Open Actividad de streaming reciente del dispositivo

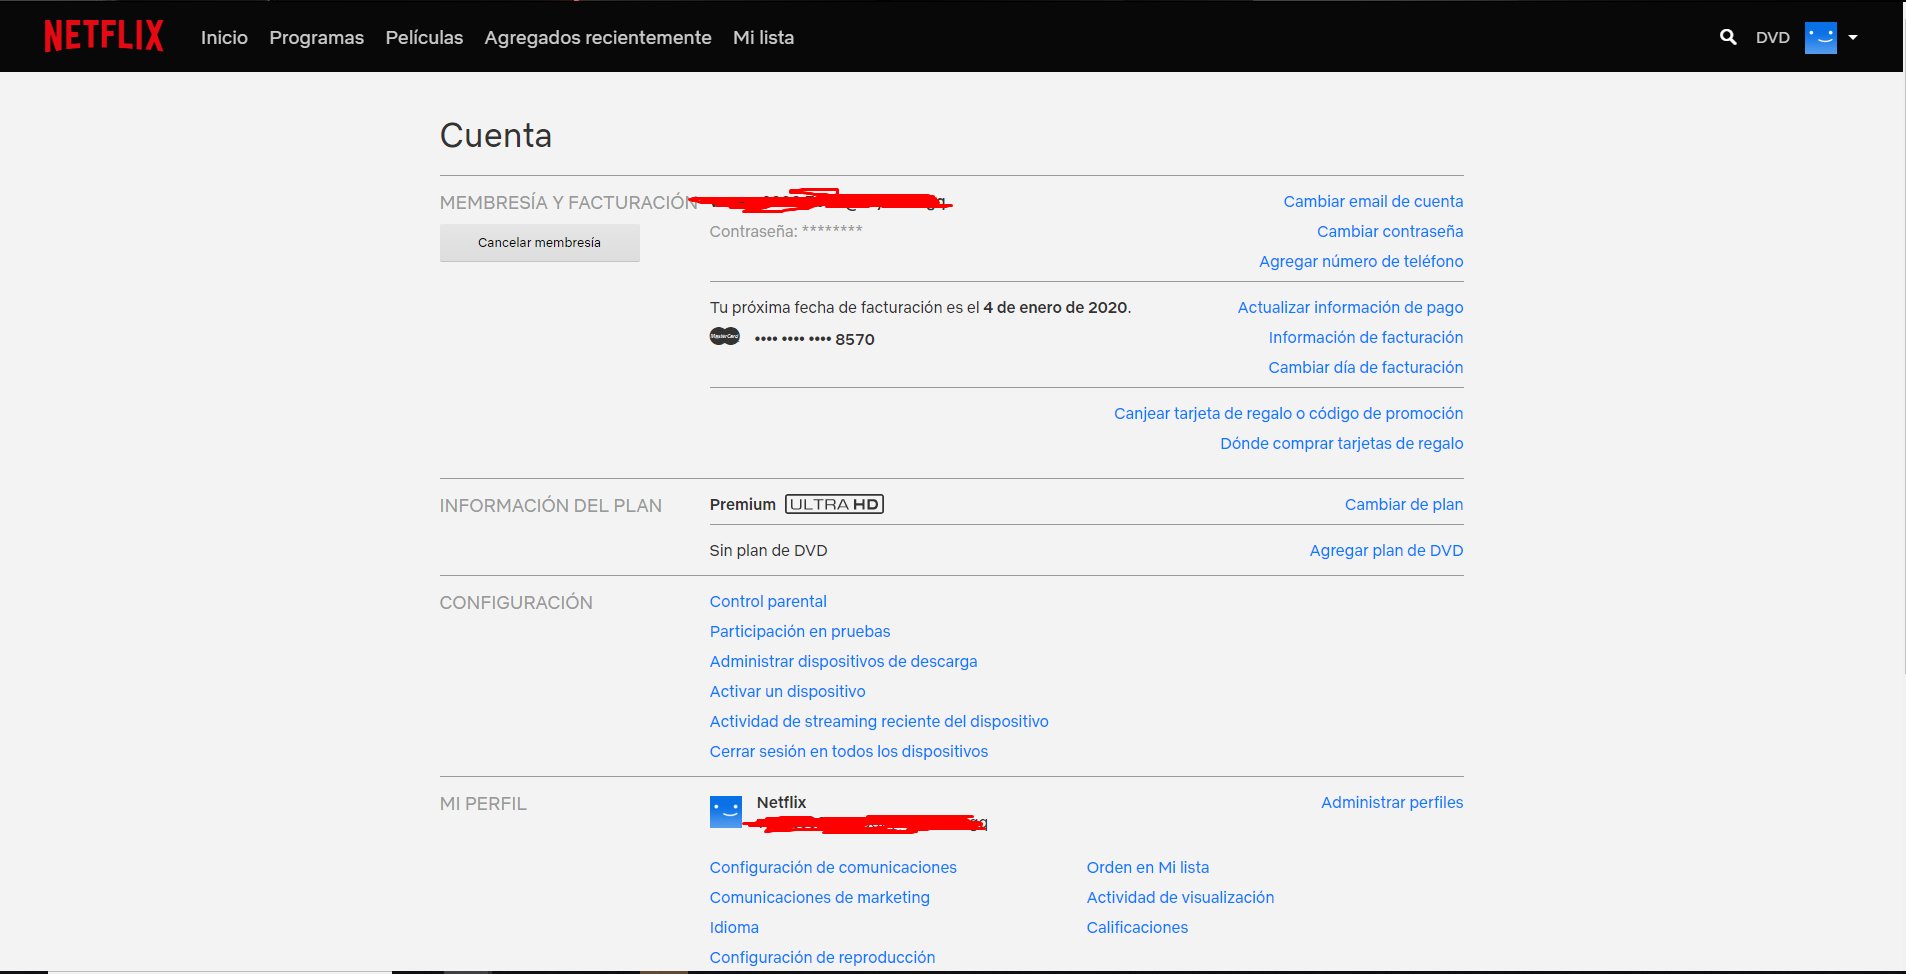click(879, 721)
